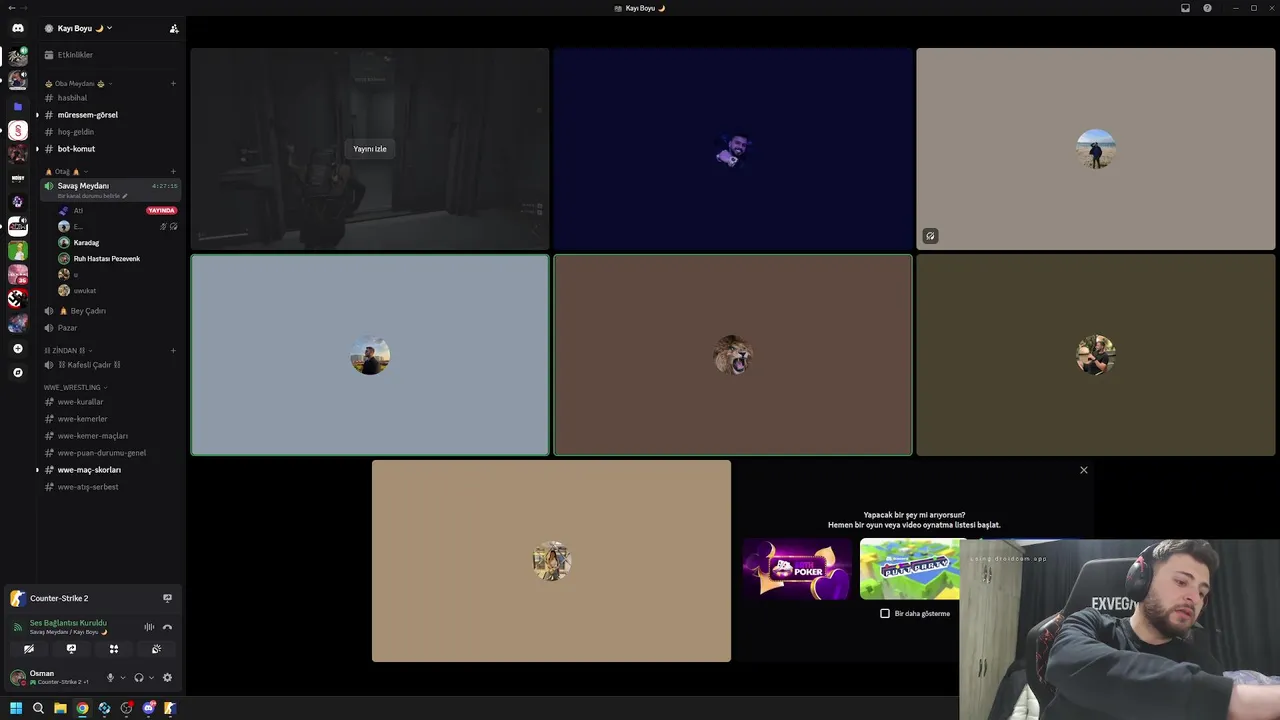Open user settings gear icon
This screenshot has height=720, width=1280.
(x=167, y=678)
